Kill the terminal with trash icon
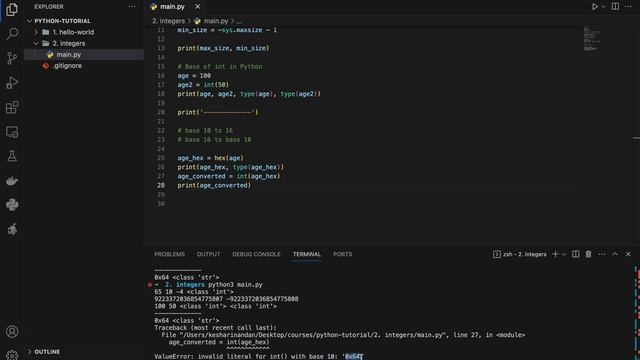Image resolution: width=640 pixels, height=360 pixels. click(x=588, y=254)
